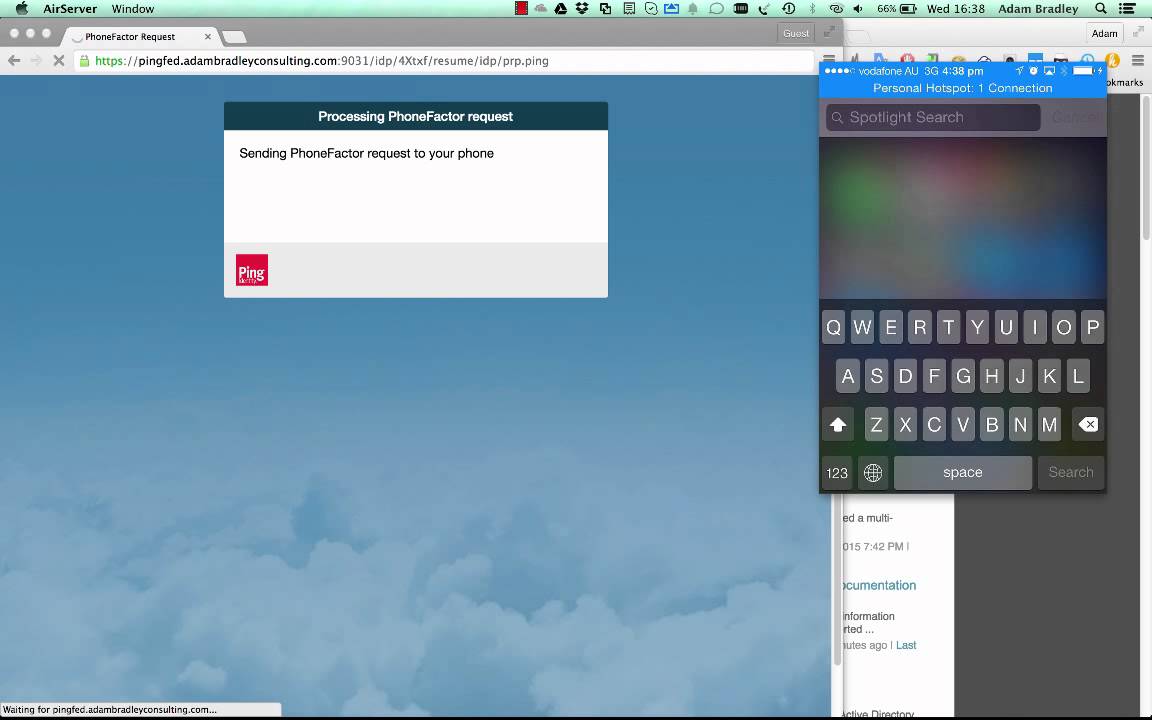Click the phone handset menu bar icon

764,9
